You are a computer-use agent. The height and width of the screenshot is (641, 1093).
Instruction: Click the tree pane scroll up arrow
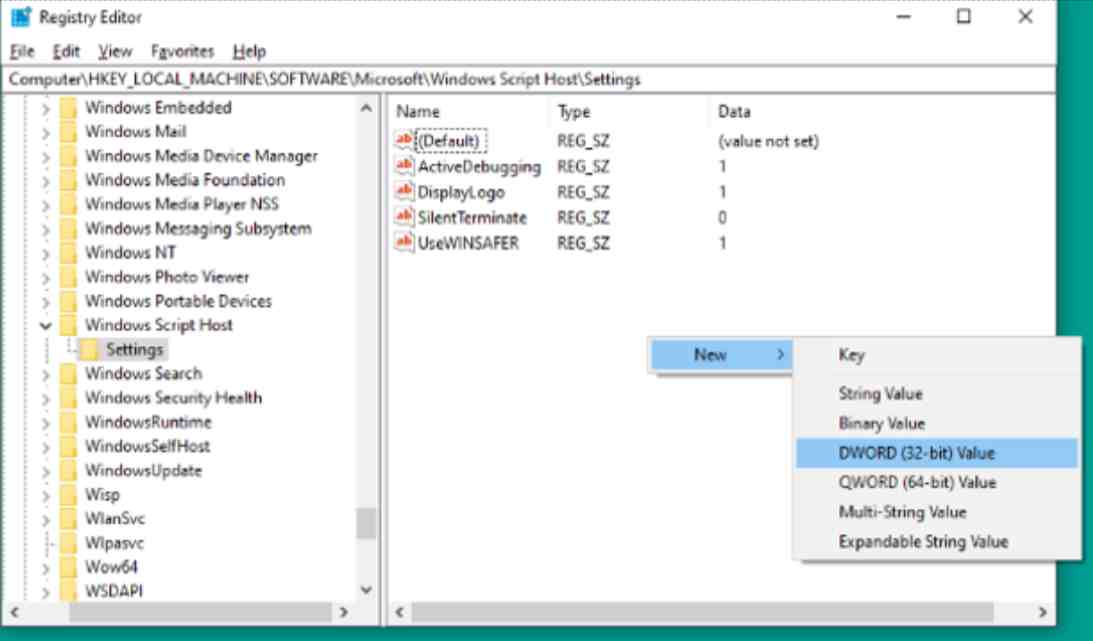click(x=366, y=108)
